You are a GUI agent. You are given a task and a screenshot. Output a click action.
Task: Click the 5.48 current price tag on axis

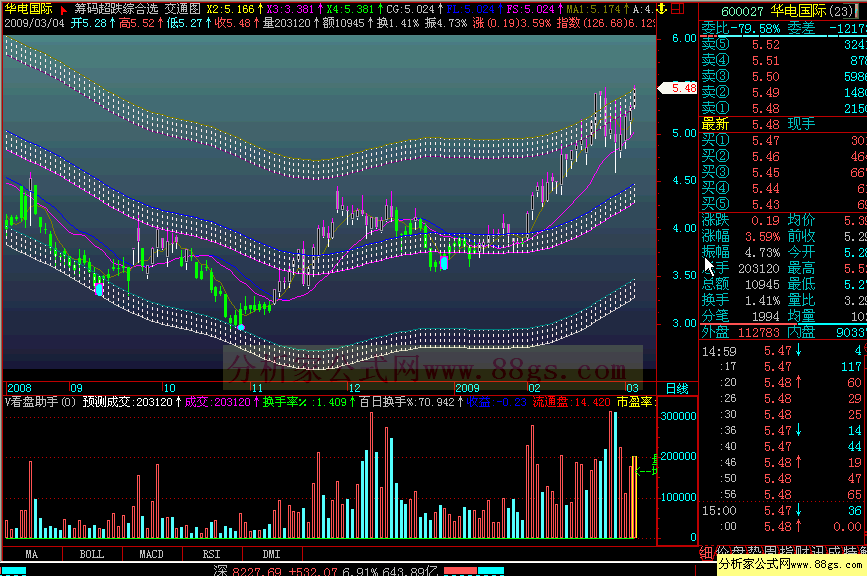click(x=678, y=88)
